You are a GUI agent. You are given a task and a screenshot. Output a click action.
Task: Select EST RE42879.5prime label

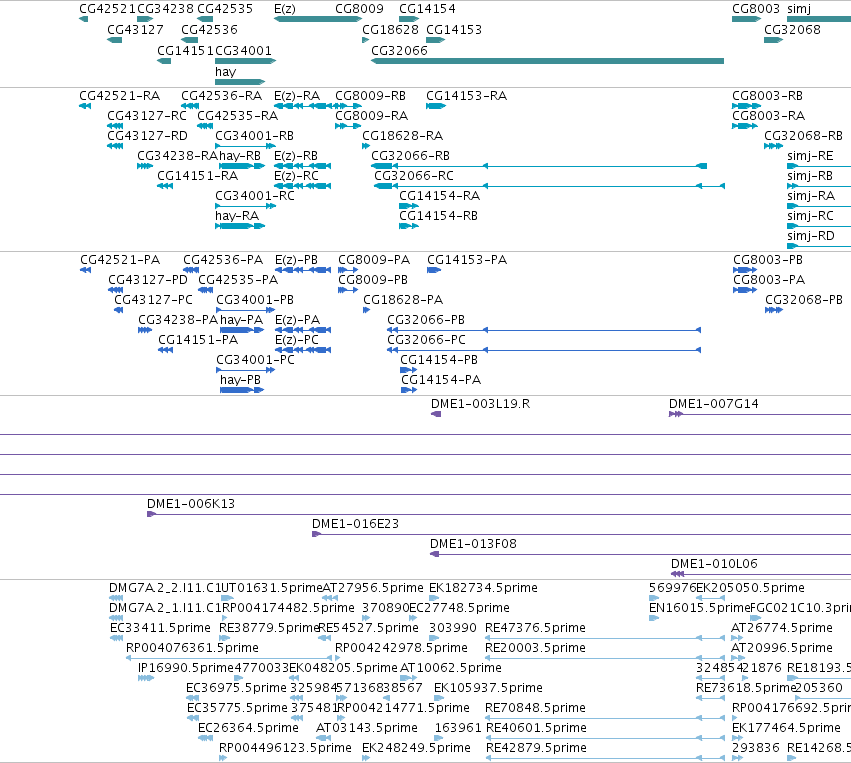[536, 748]
